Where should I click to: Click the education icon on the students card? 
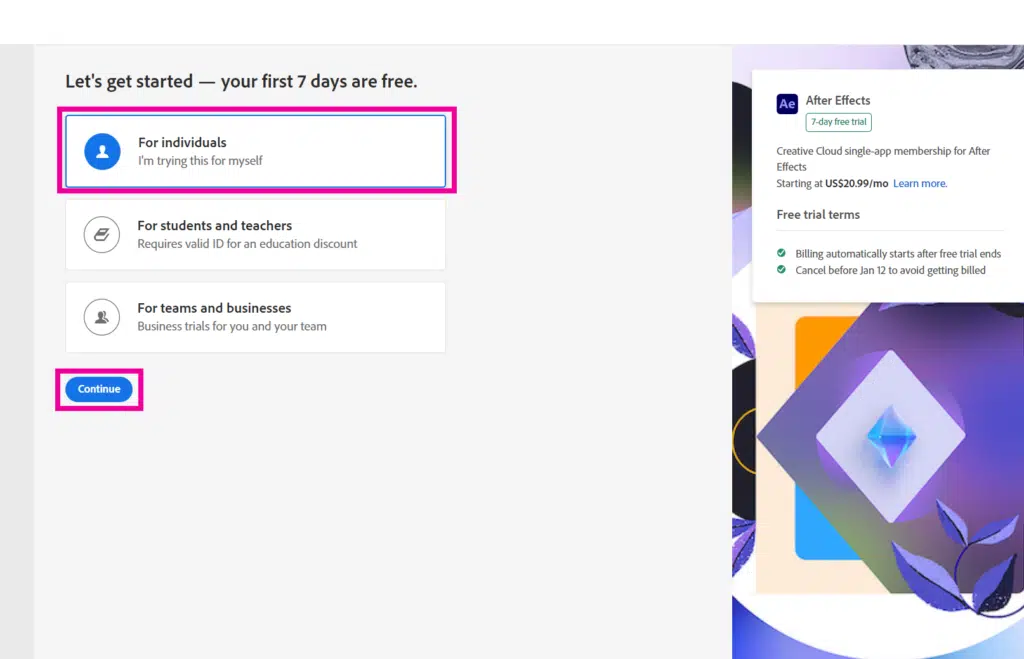tap(101, 234)
